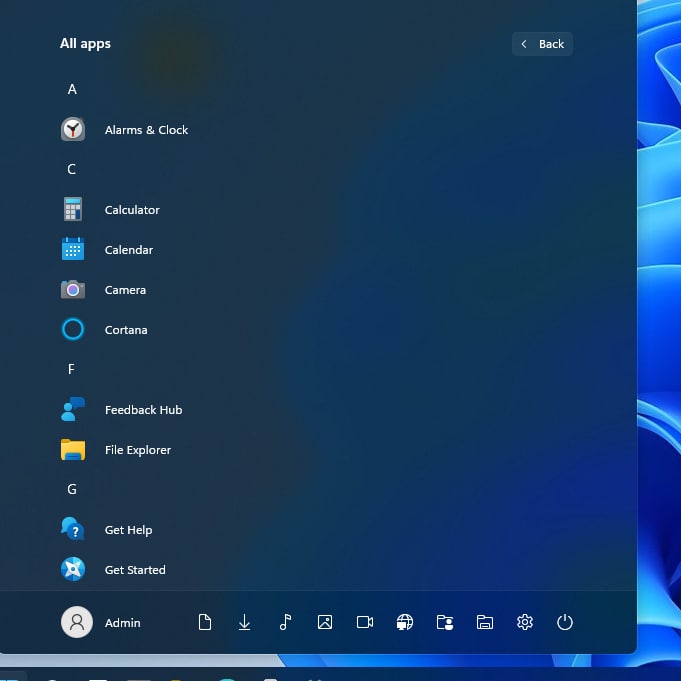
Task: Select the Camera label text
Action: coord(125,290)
